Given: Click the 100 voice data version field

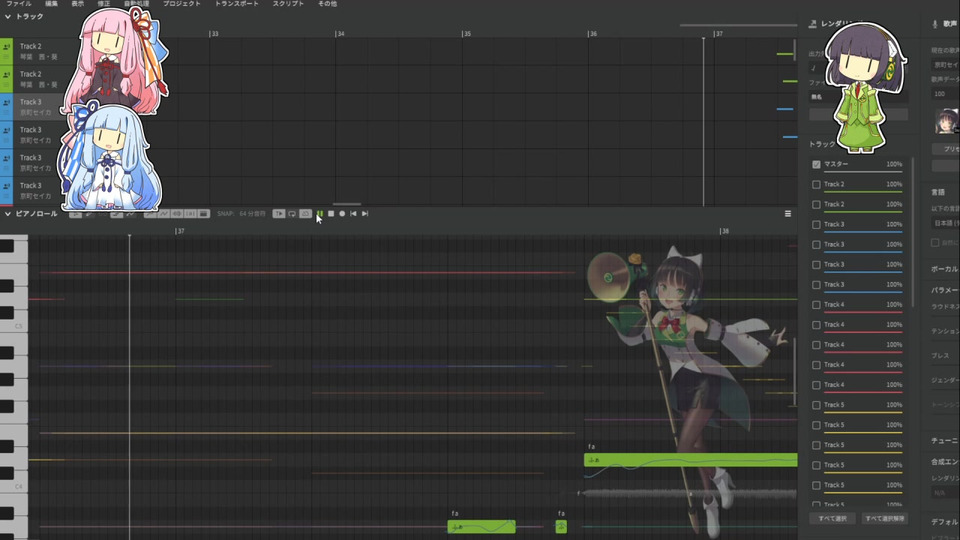Looking at the screenshot, I should 946,94.
